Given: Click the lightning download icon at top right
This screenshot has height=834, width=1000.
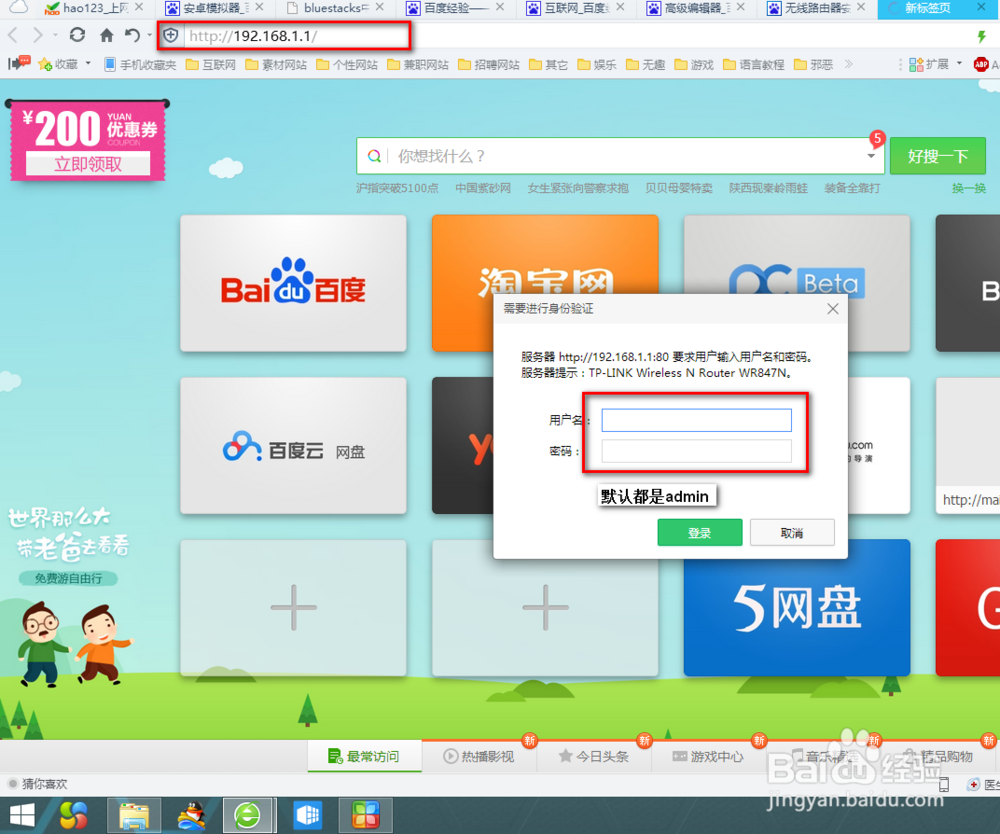Looking at the screenshot, I should (981, 37).
